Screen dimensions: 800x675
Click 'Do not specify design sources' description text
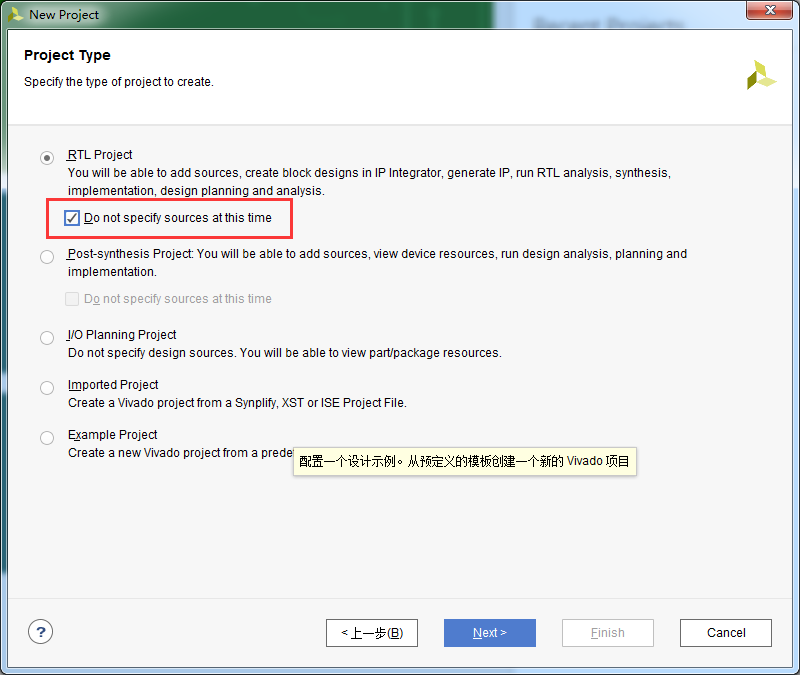(285, 353)
